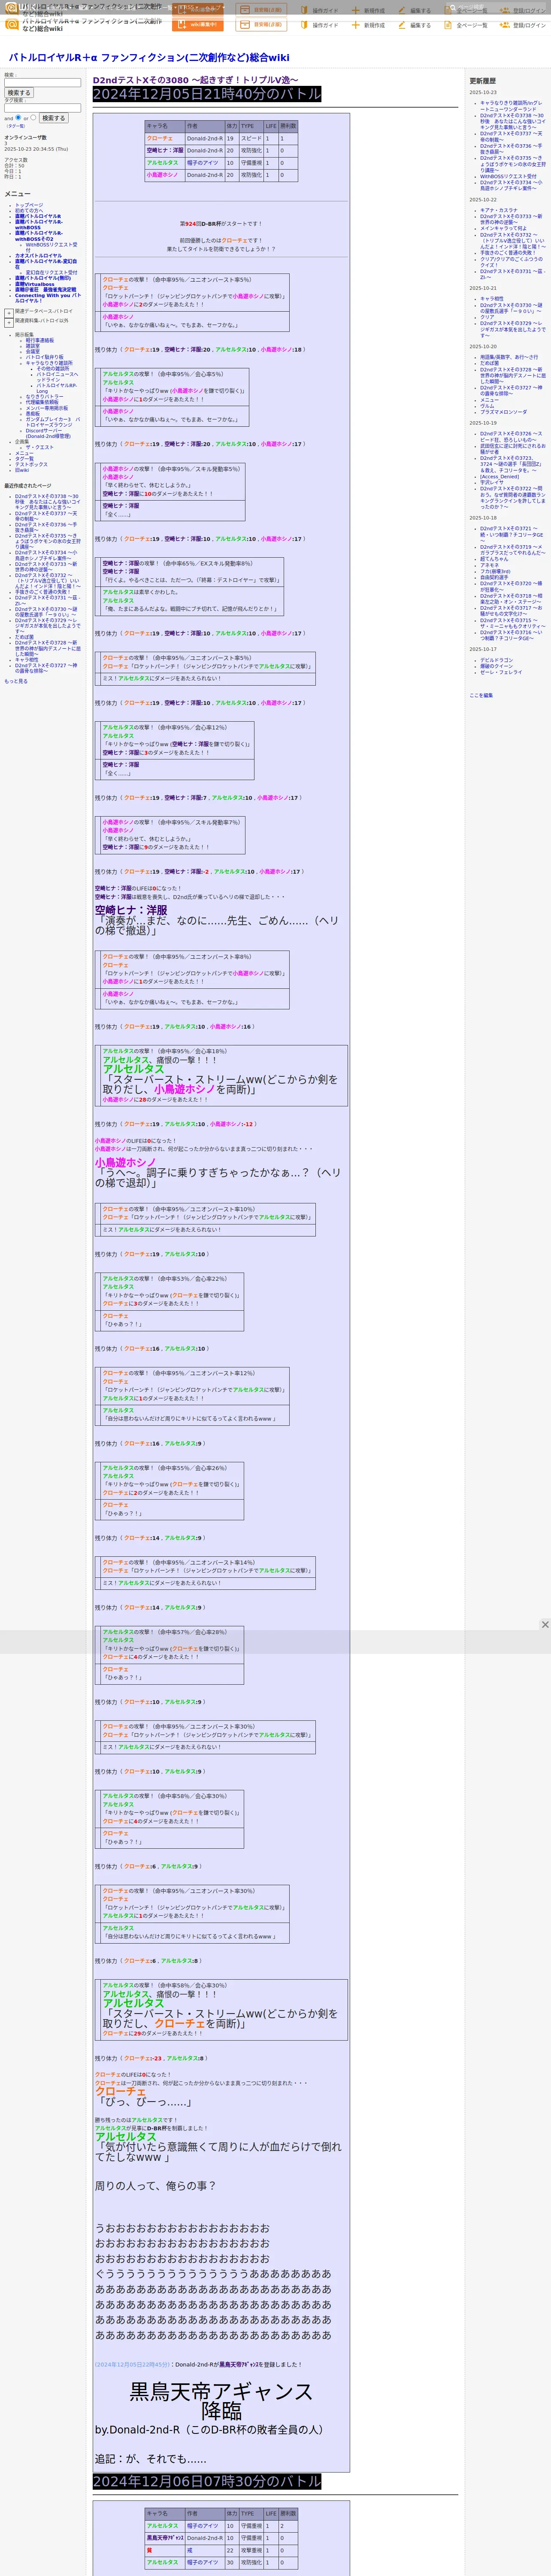Screen dimensions: 551x2576
Task: Open ザ・クエスト under 企画集
Action: coord(40,447)
